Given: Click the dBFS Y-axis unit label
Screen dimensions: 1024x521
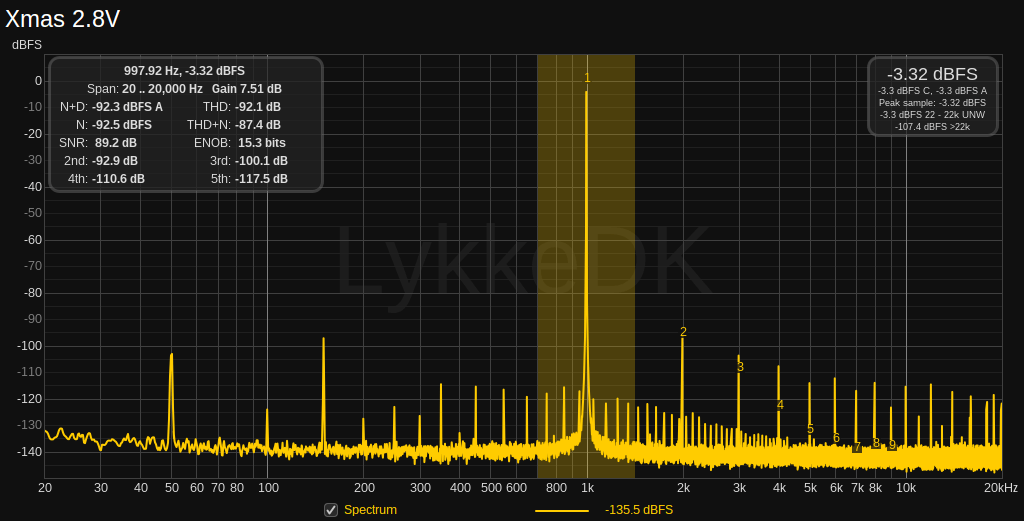Looking at the screenshot, I should click(27, 45).
